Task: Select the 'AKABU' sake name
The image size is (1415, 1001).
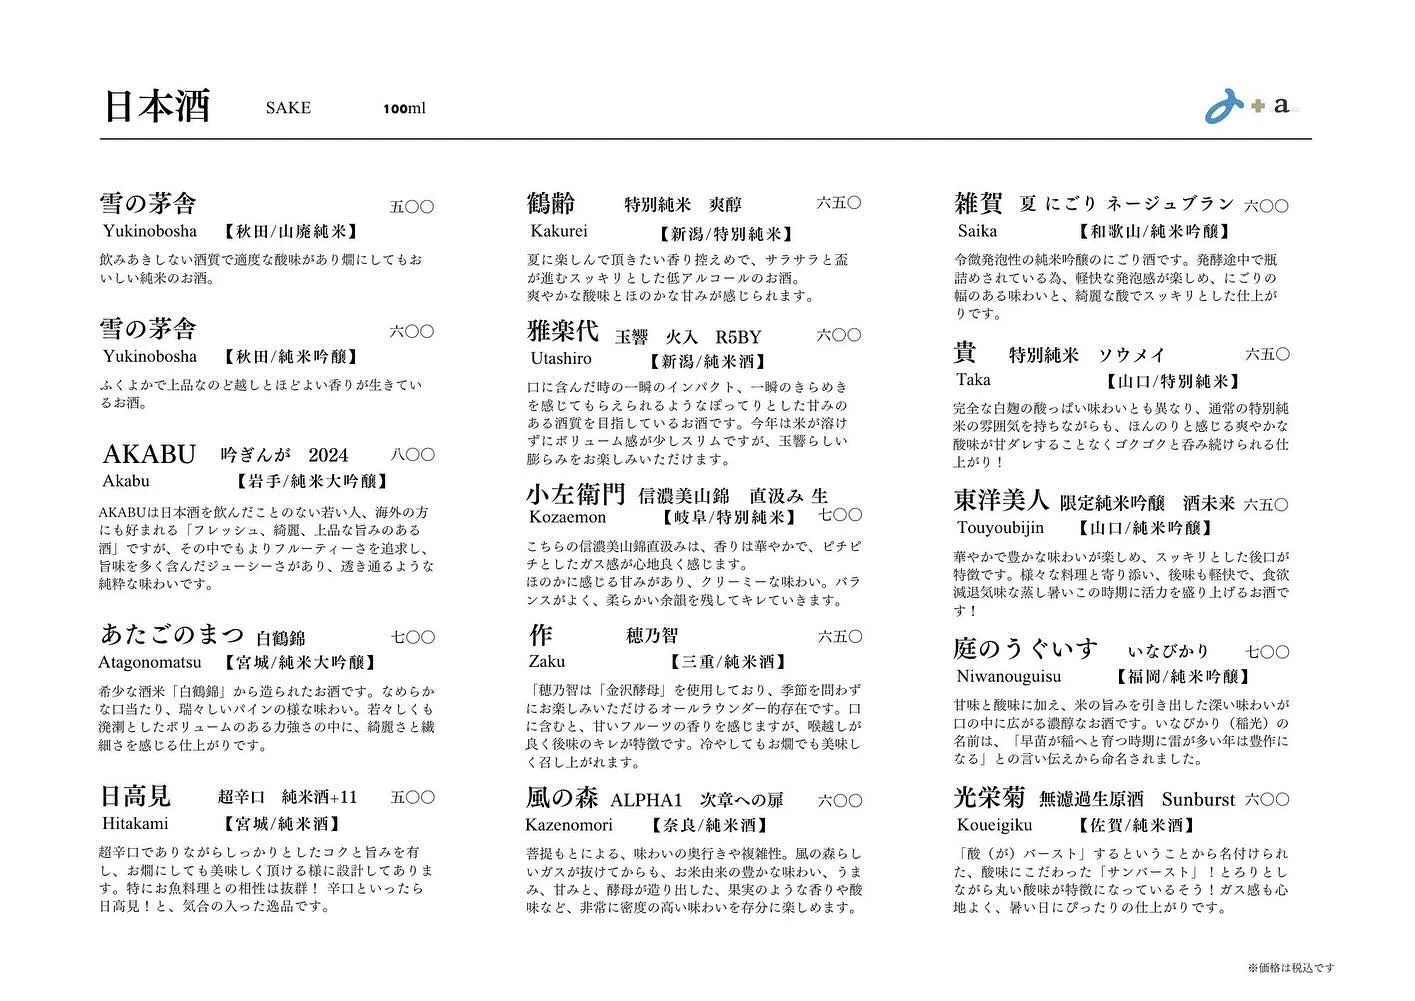Action: click(150, 455)
